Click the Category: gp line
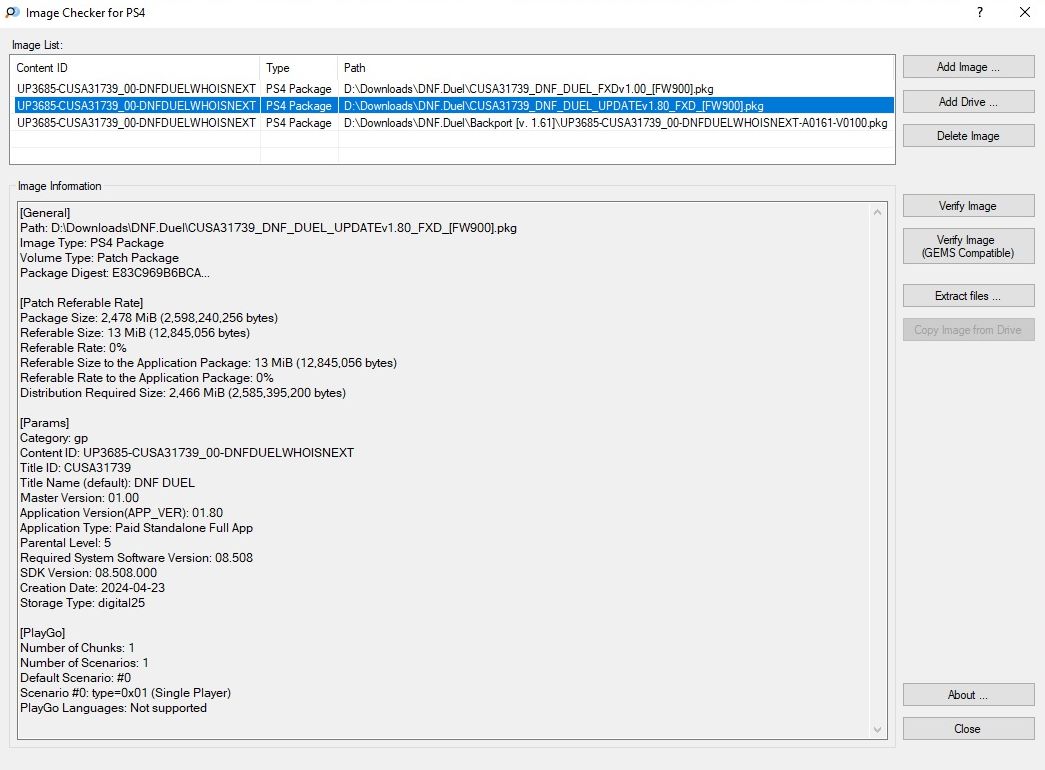 click(54, 438)
